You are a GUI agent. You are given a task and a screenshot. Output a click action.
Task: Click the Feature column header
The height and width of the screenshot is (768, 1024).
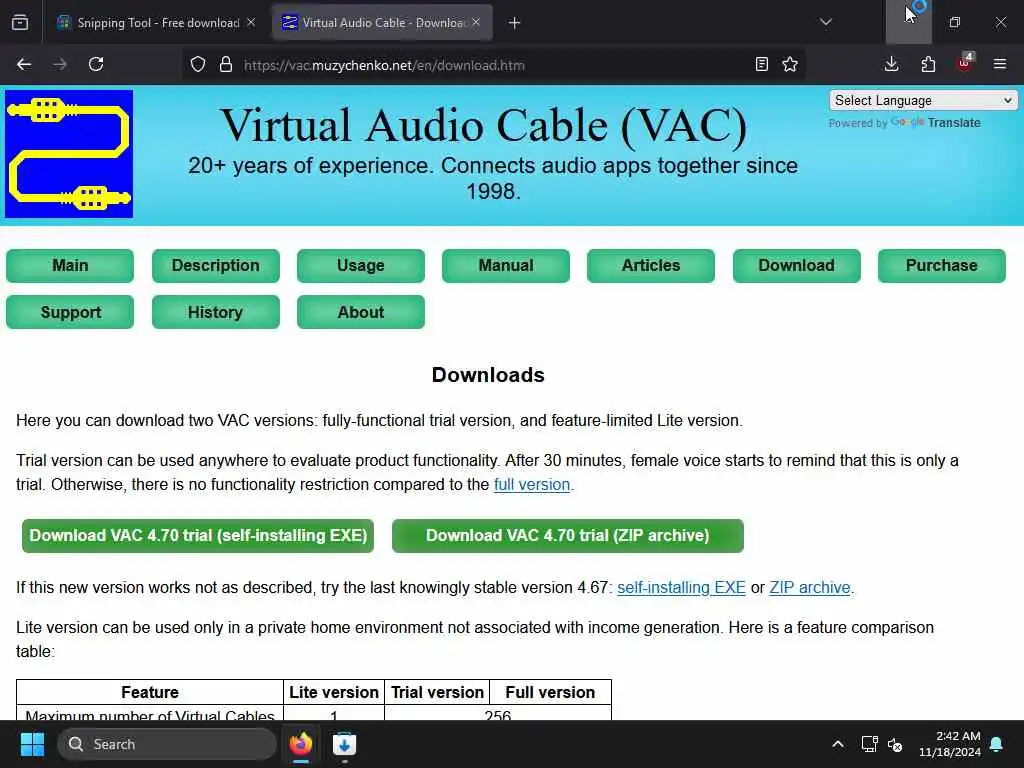click(x=150, y=692)
